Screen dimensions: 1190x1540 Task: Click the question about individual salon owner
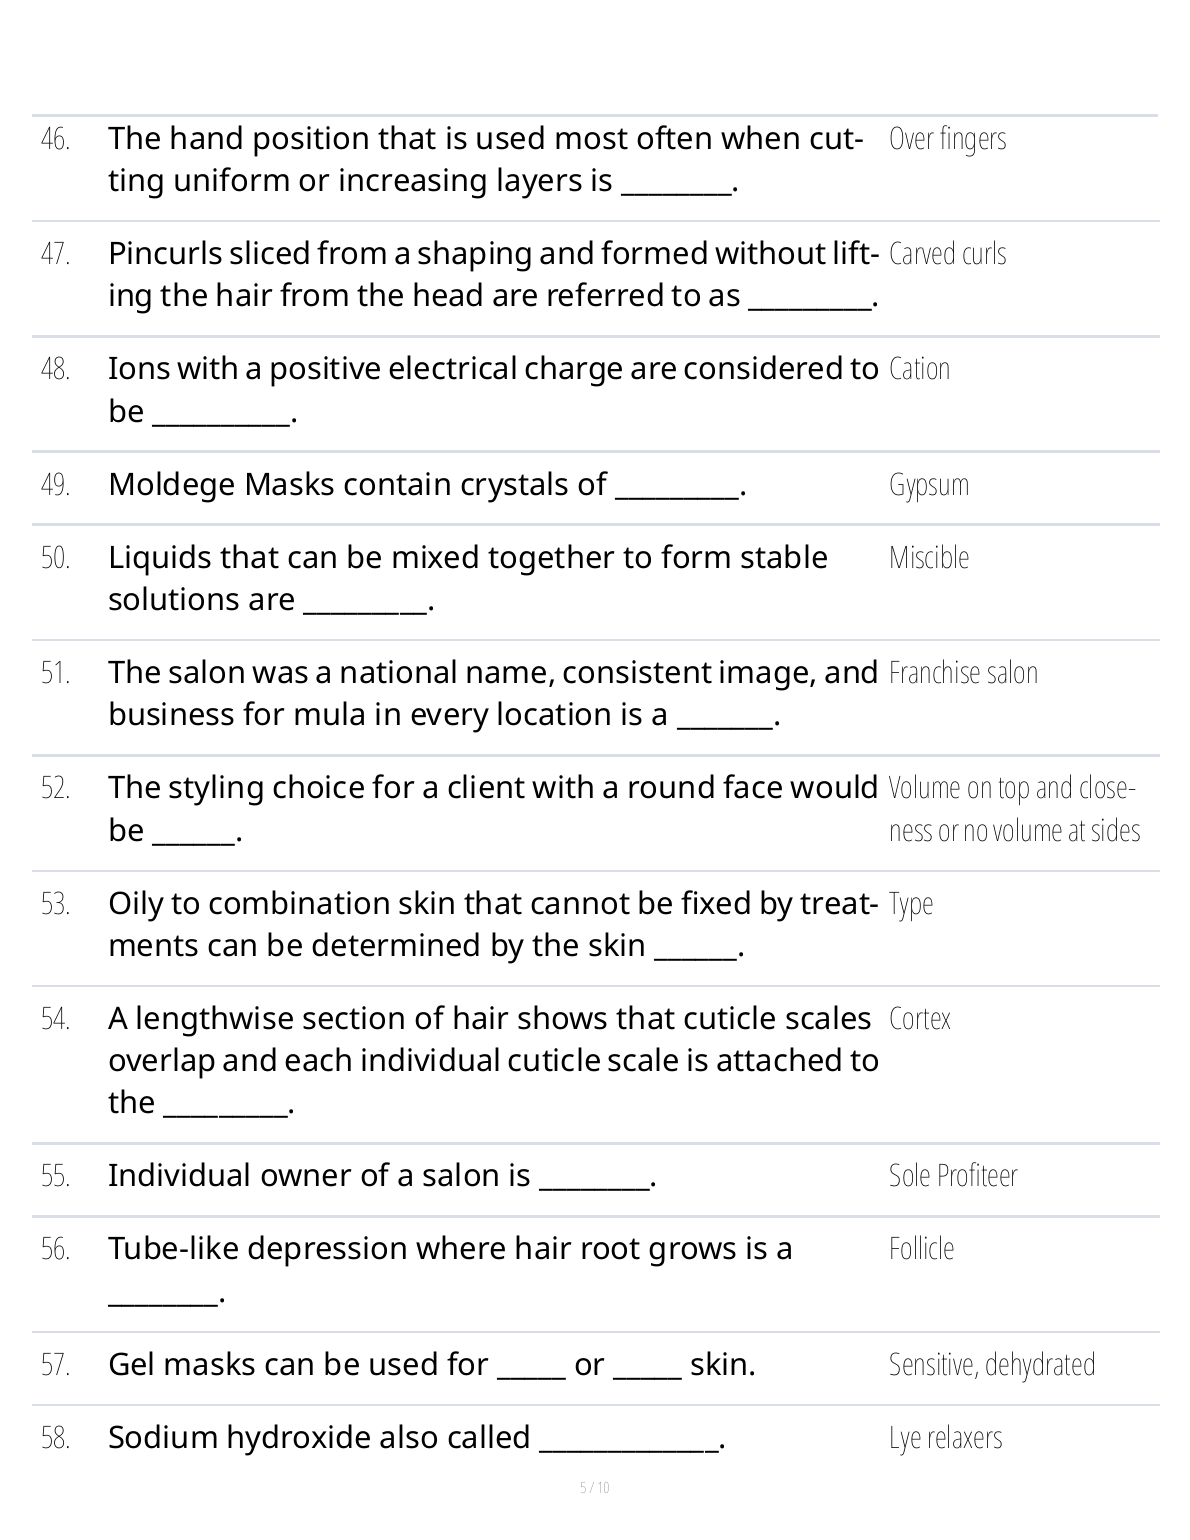coord(381,1176)
